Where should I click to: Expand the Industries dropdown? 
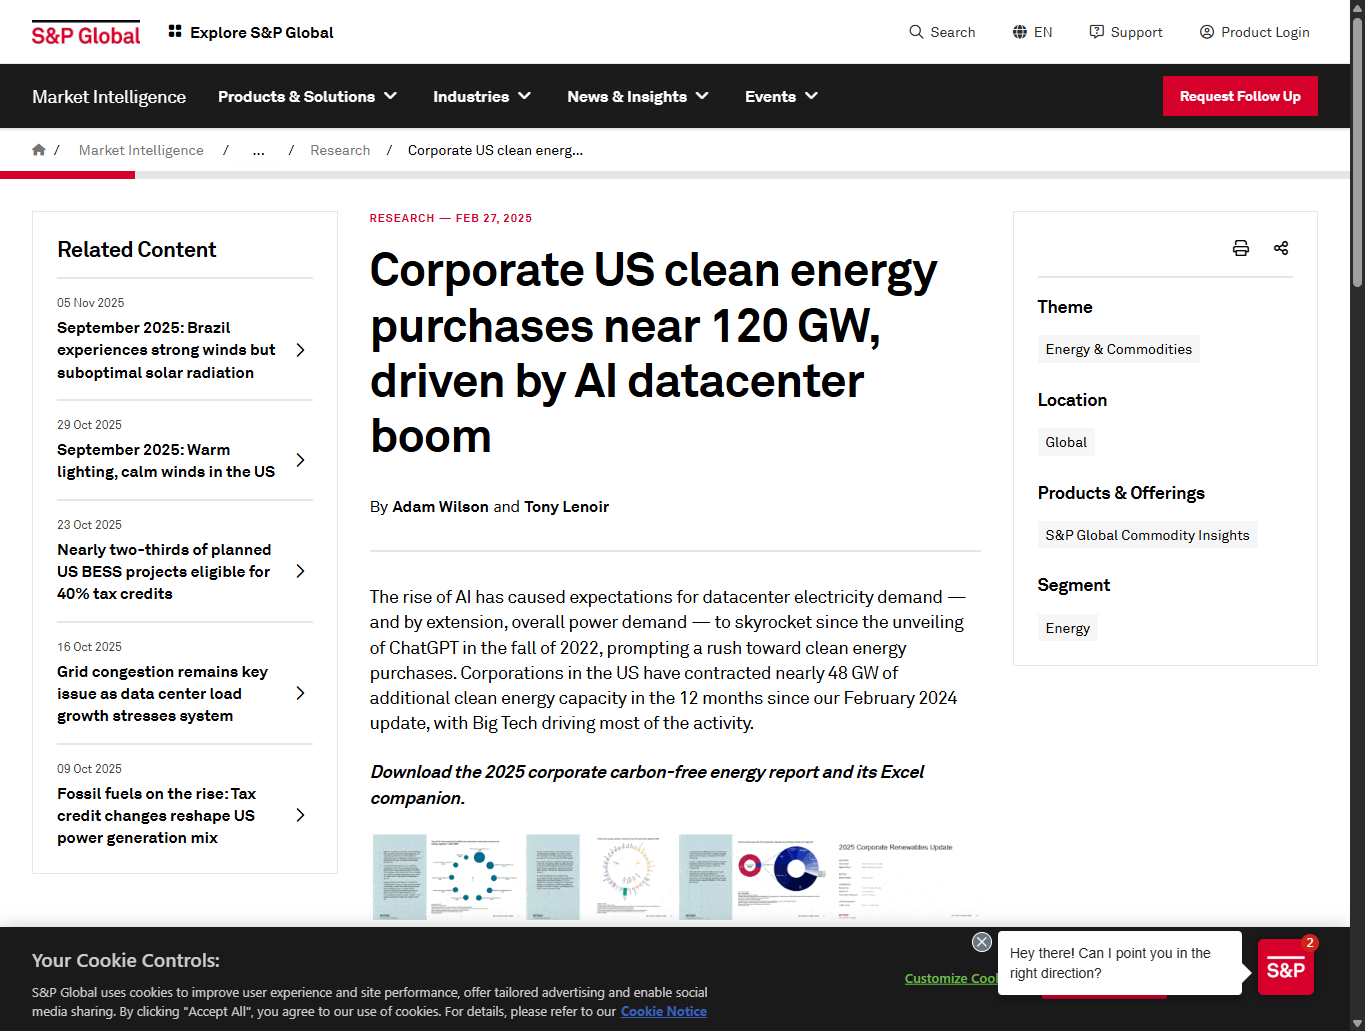481,96
